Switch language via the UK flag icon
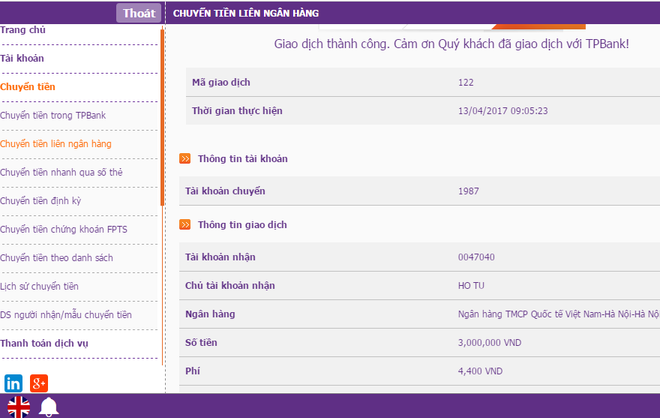660x418 pixels. tap(18, 407)
